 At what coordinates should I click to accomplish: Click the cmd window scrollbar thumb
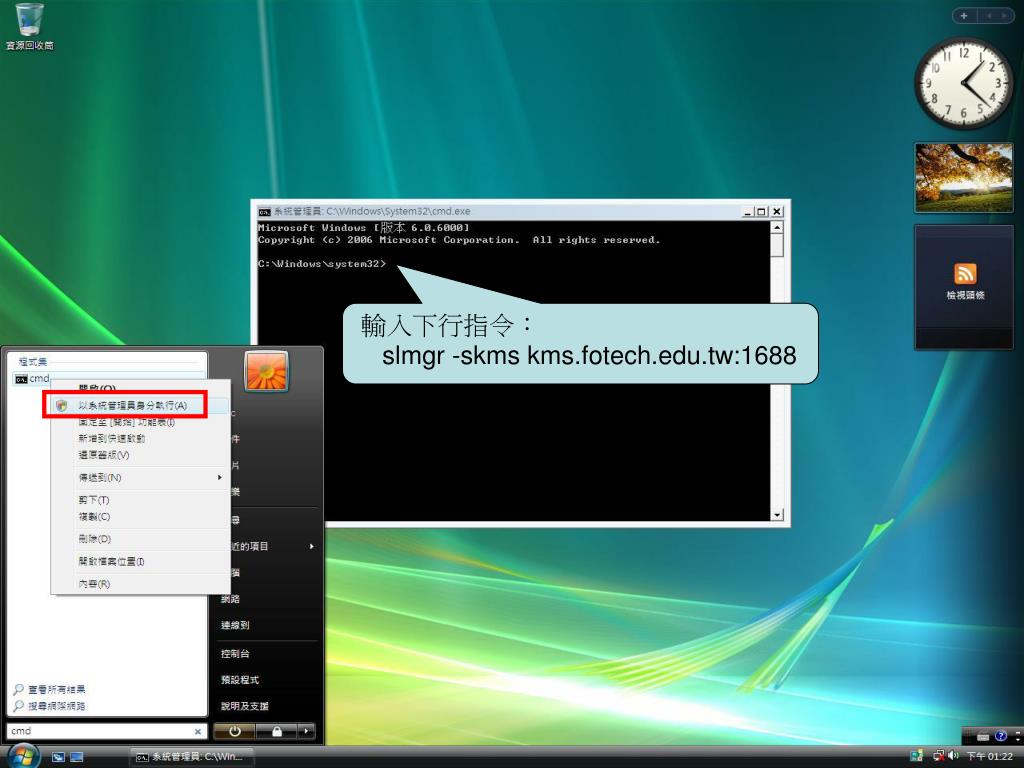[x=776, y=246]
